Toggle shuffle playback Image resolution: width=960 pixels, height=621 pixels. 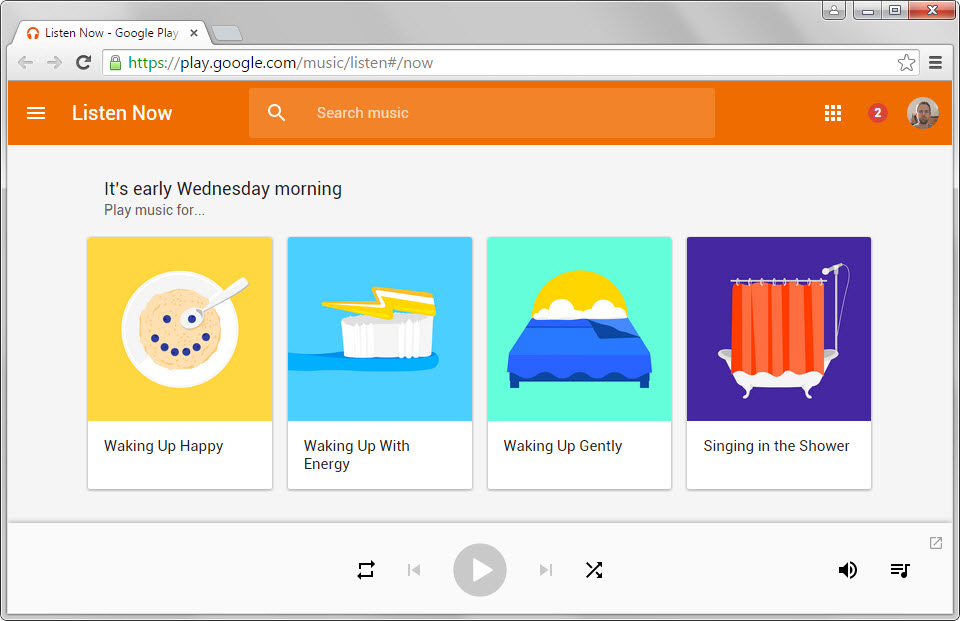point(594,570)
